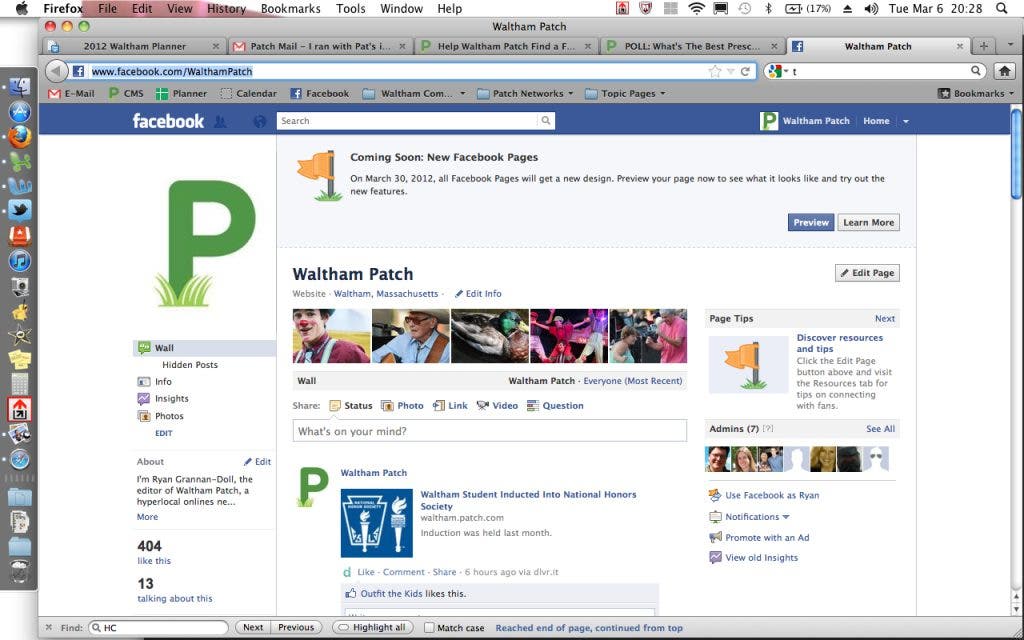Click the Edit Page button
1024x640 pixels.
click(x=867, y=273)
